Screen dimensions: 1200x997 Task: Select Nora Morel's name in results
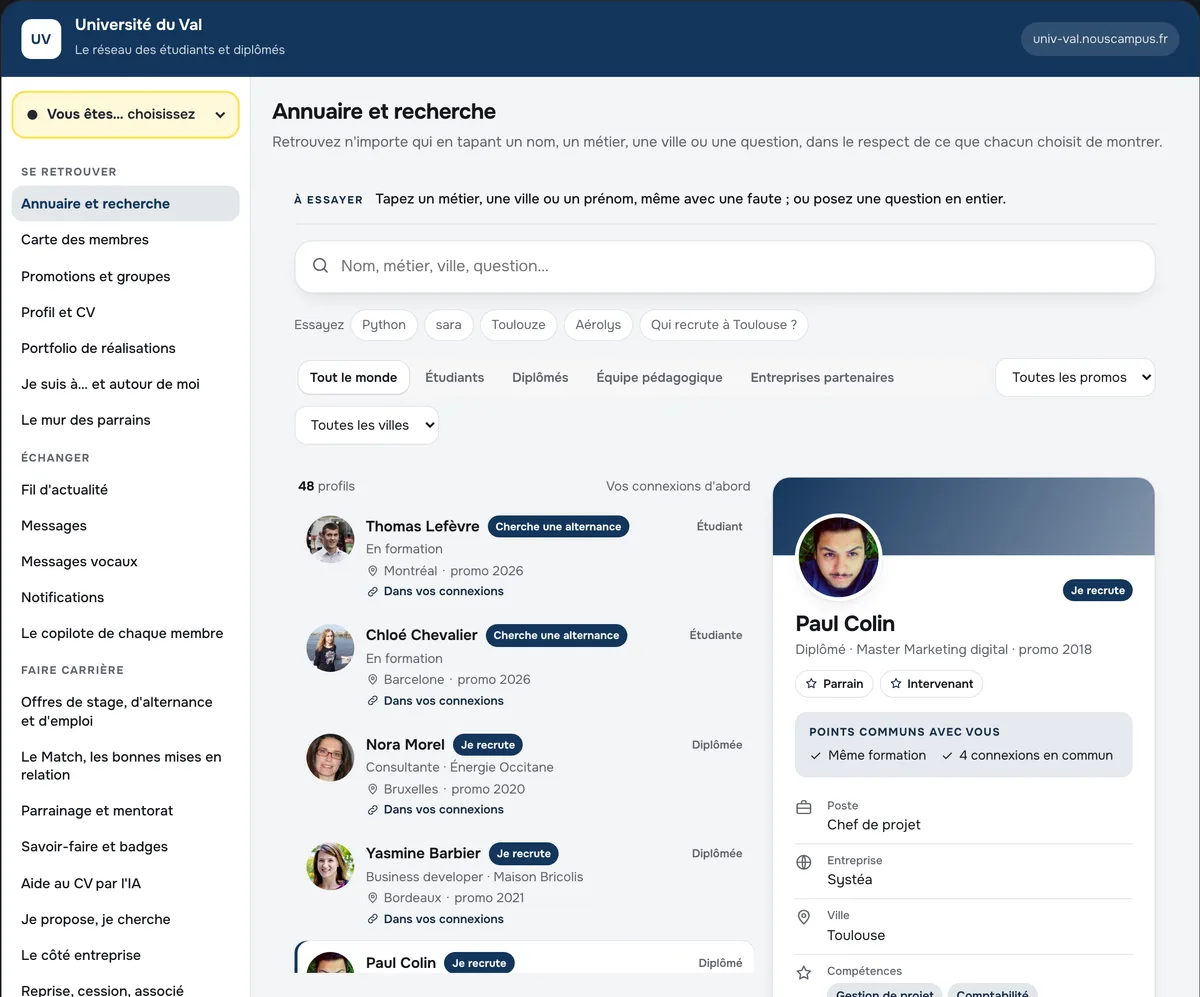coord(405,745)
